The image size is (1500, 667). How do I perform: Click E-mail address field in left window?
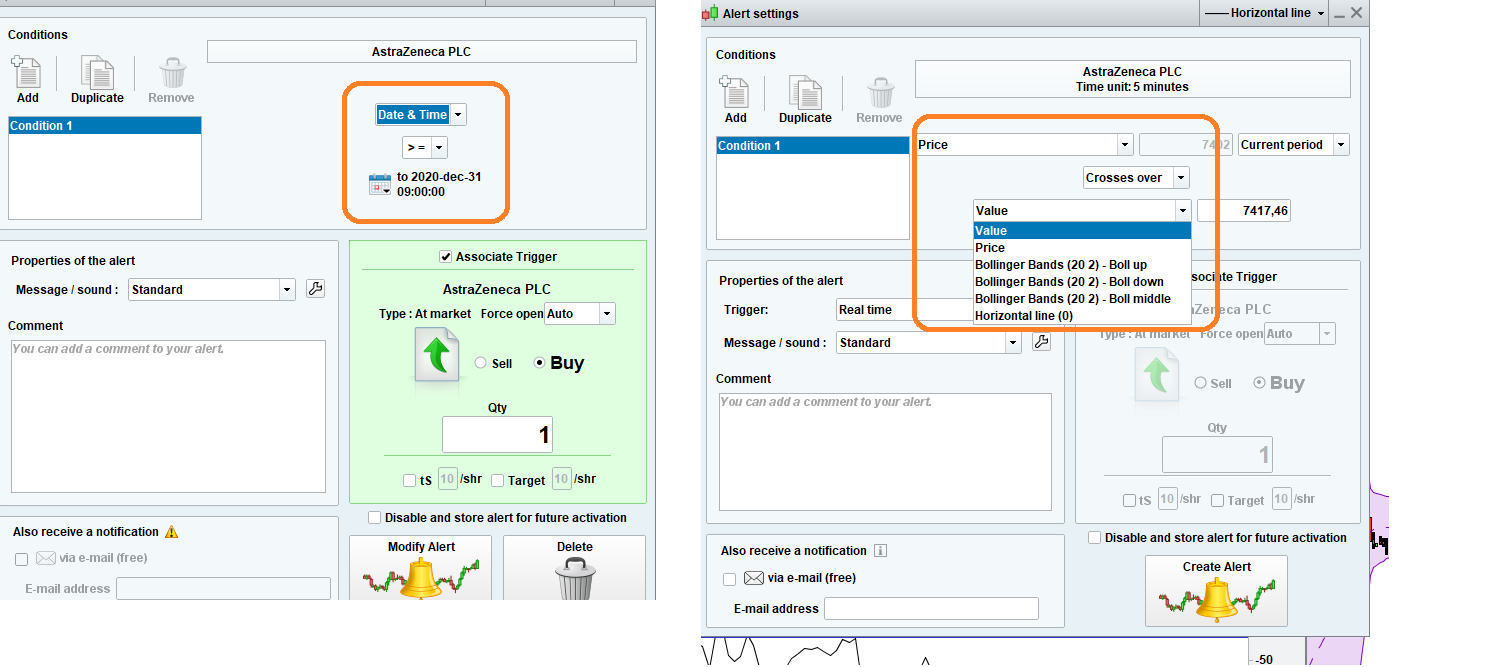[223, 588]
